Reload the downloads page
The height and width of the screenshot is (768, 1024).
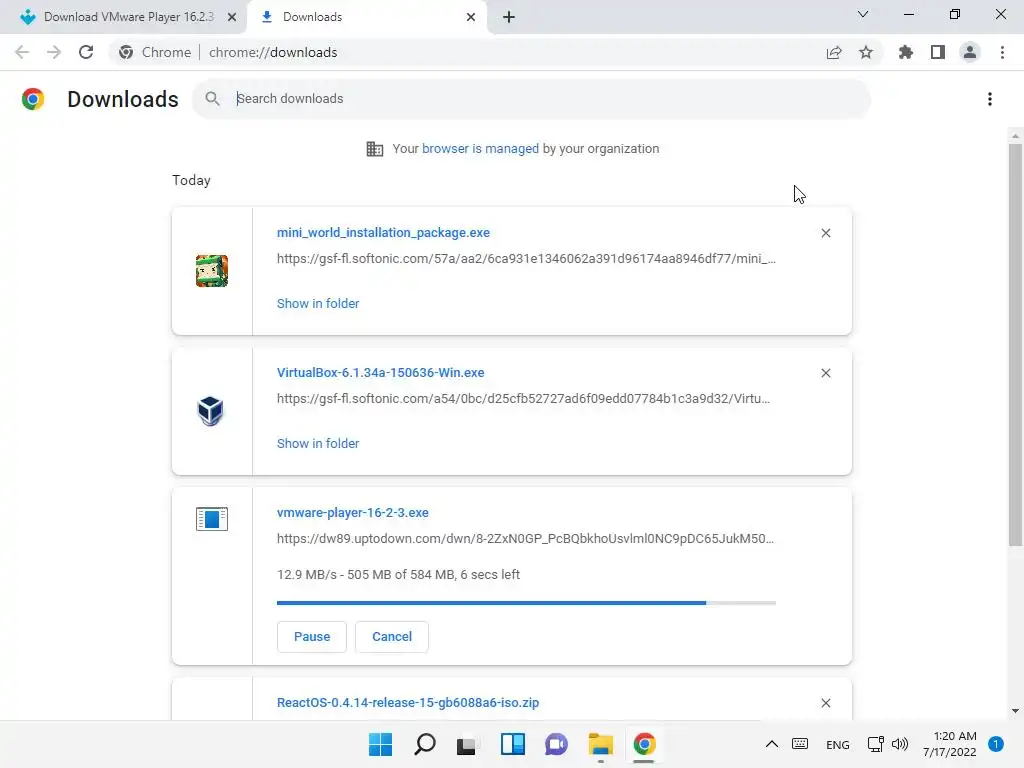click(86, 52)
